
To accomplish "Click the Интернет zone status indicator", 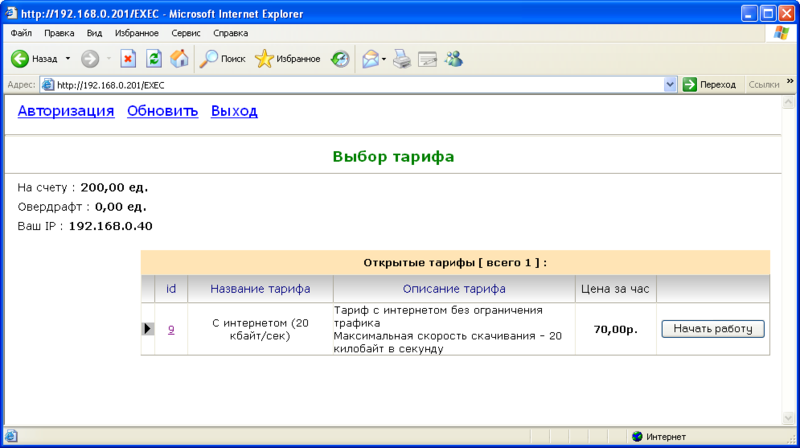I will (x=659, y=437).
